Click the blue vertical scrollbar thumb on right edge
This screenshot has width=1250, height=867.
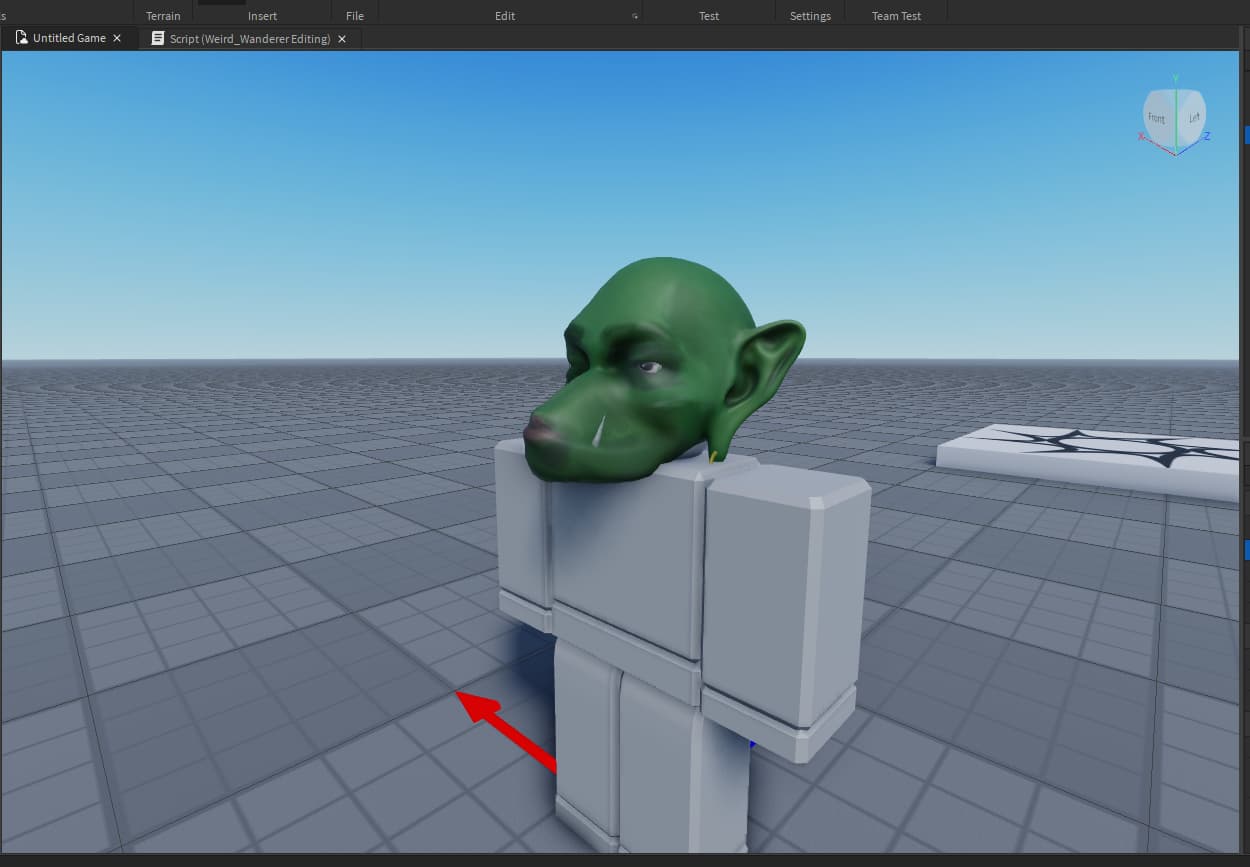(x=1244, y=133)
